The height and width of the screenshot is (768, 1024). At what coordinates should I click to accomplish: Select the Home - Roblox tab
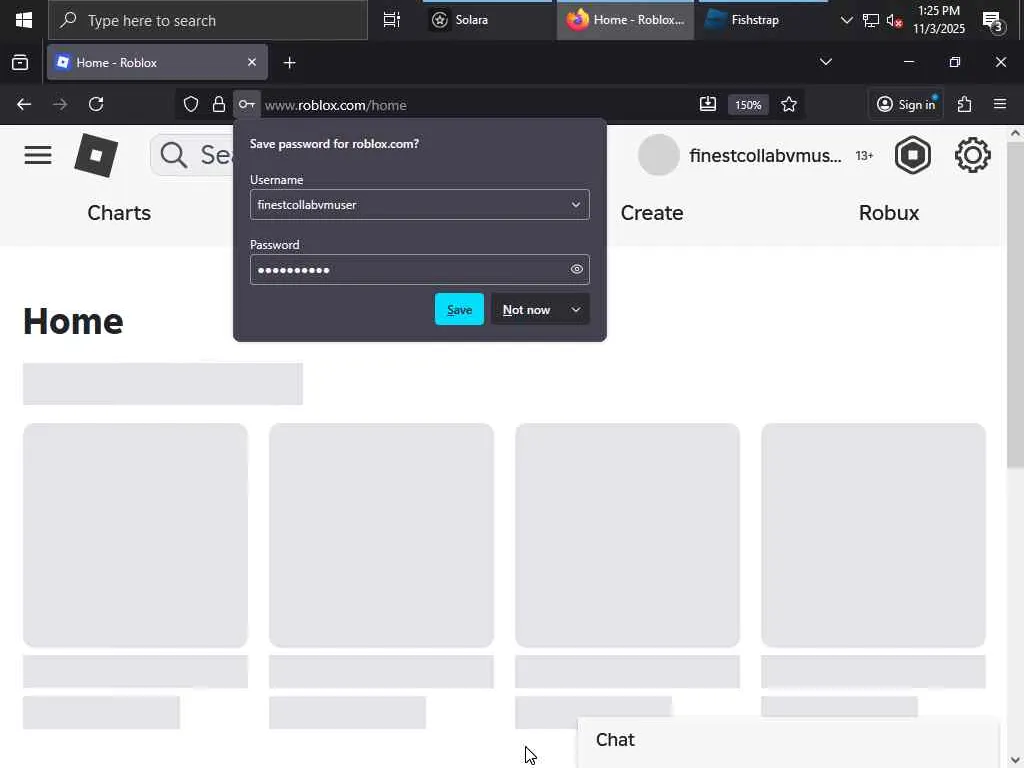coord(157,63)
